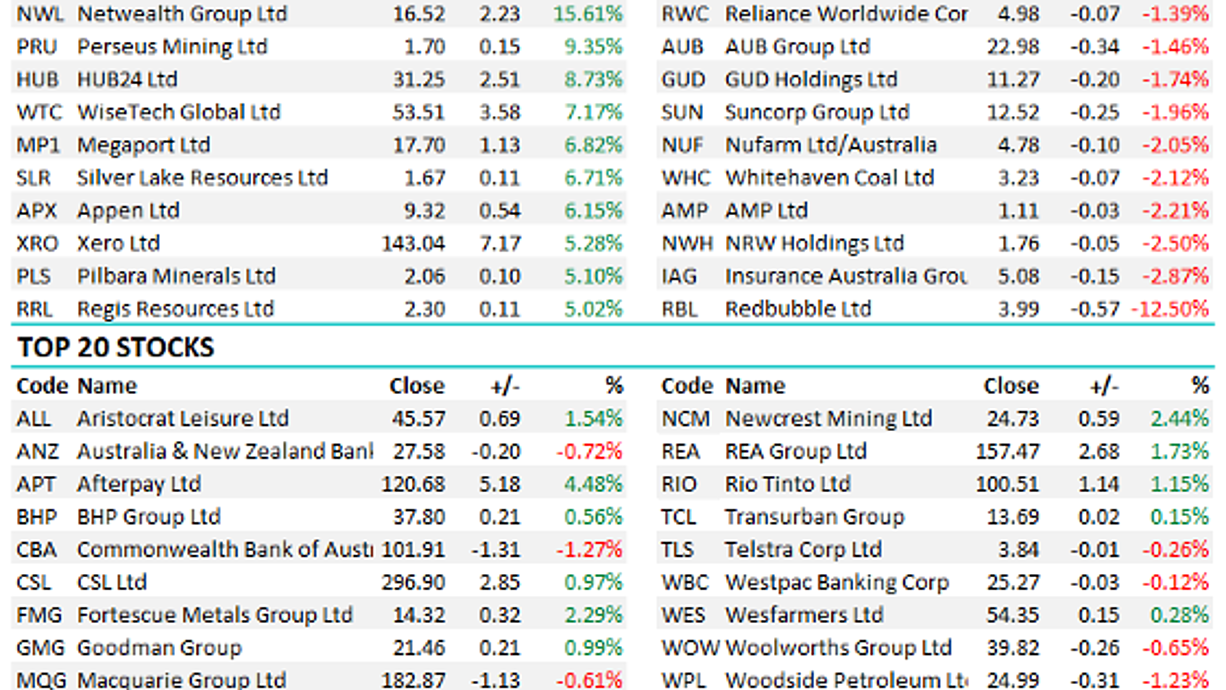Screen dimensions: 1226x690
Task: Click Silver Lake Resources Ltd name
Action: [x=202, y=178]
